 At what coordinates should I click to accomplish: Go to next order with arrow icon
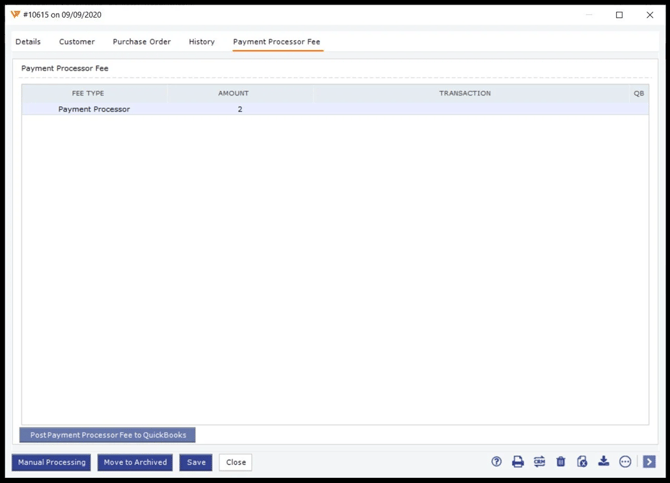pyautogui.click(x=649, y=462)
